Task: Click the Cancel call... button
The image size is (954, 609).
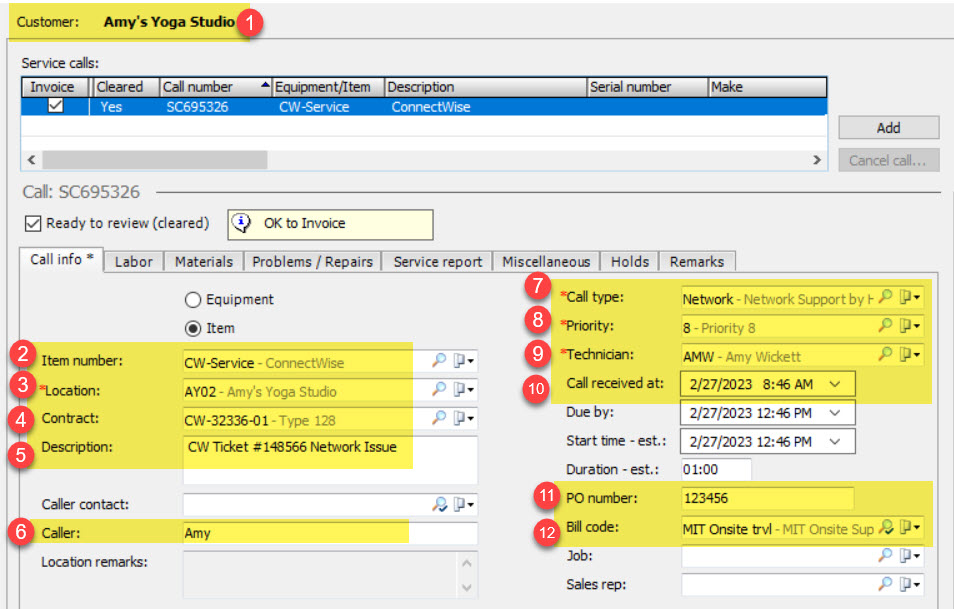Action: click(888, 161)
